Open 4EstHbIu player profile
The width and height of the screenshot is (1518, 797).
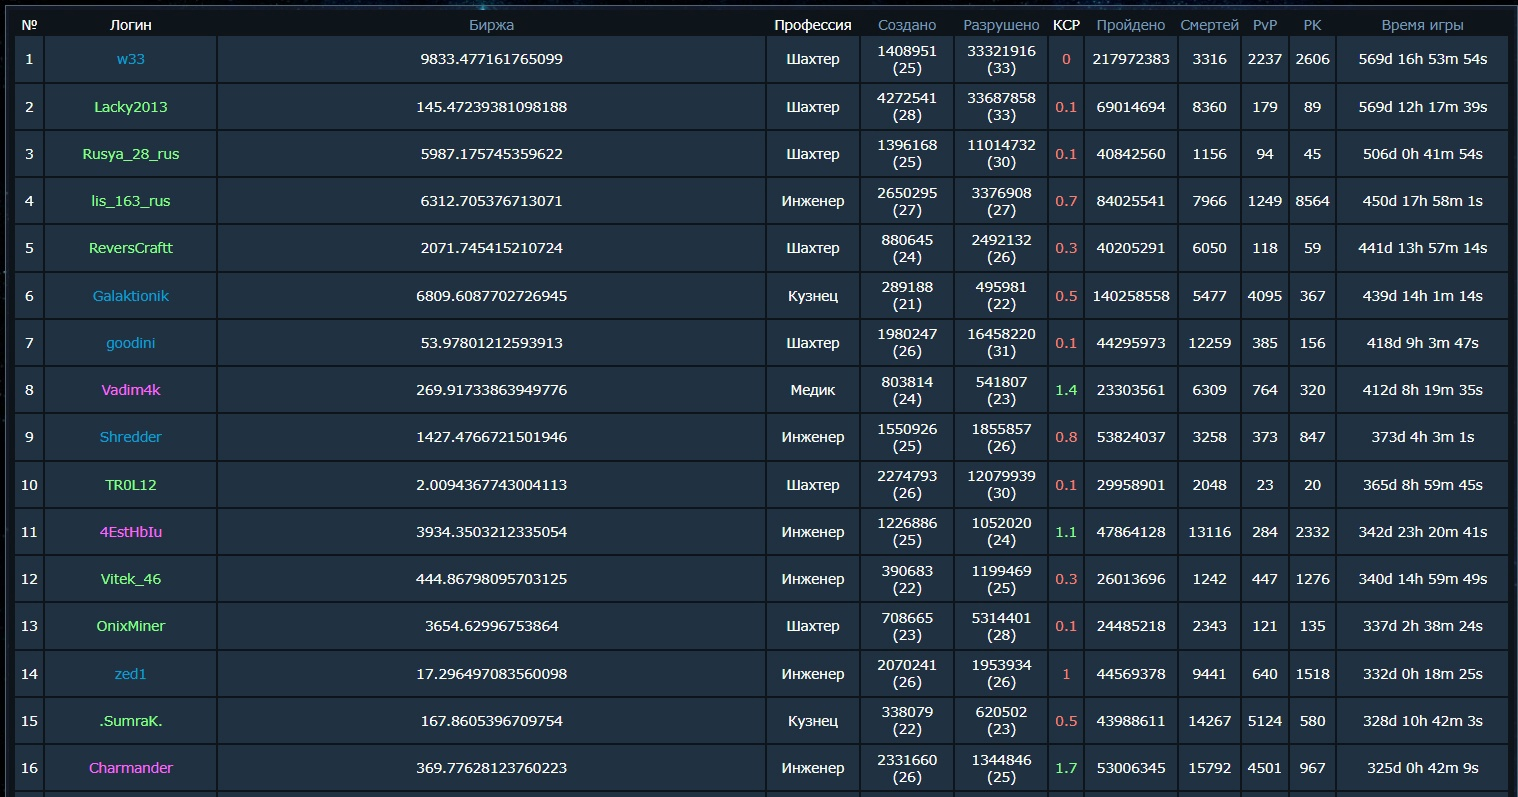[x=131, y=532]
